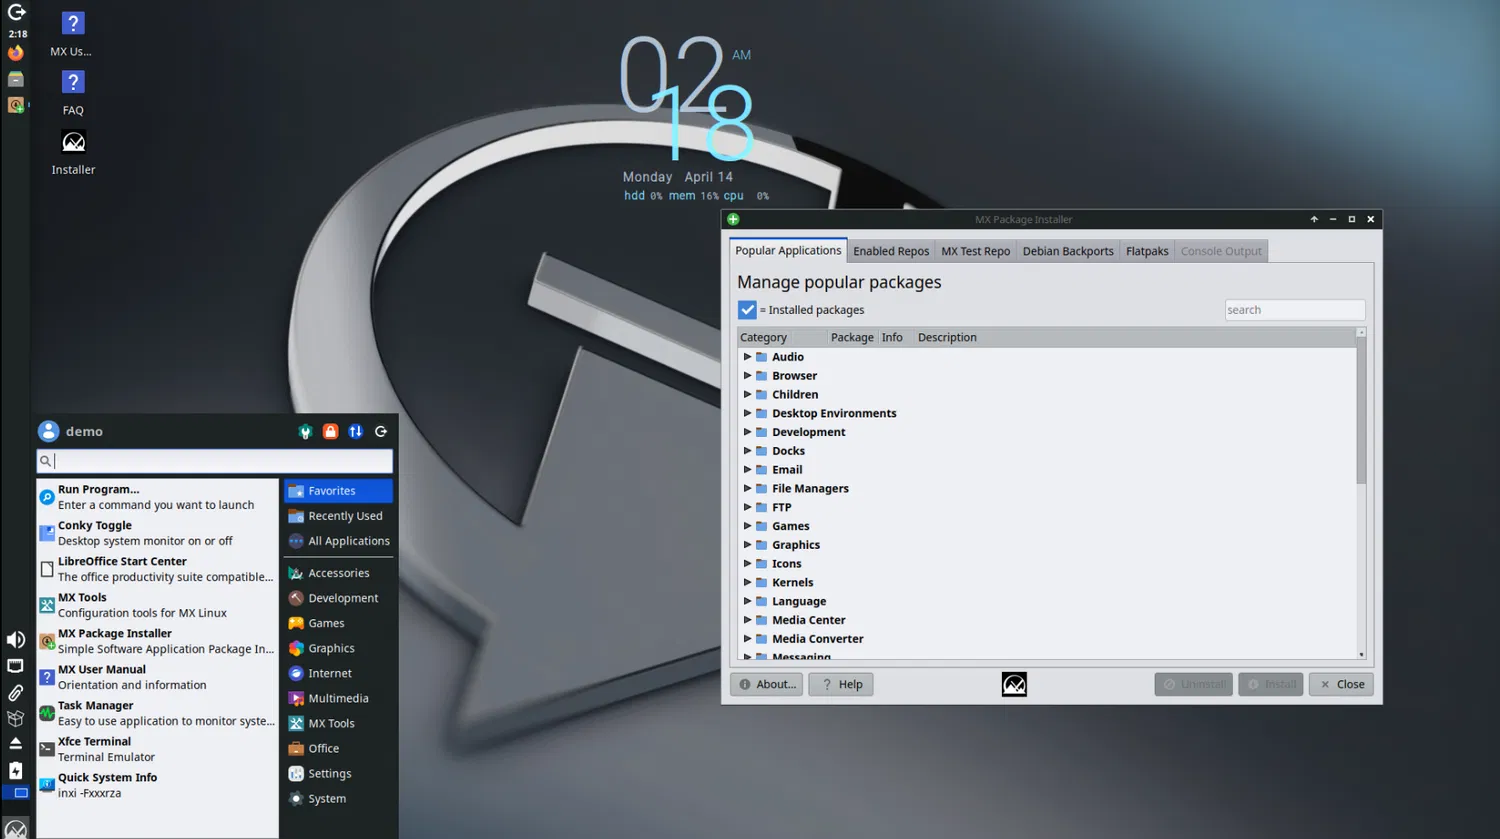Expand the Kernels category arrow

coord(747,582)
